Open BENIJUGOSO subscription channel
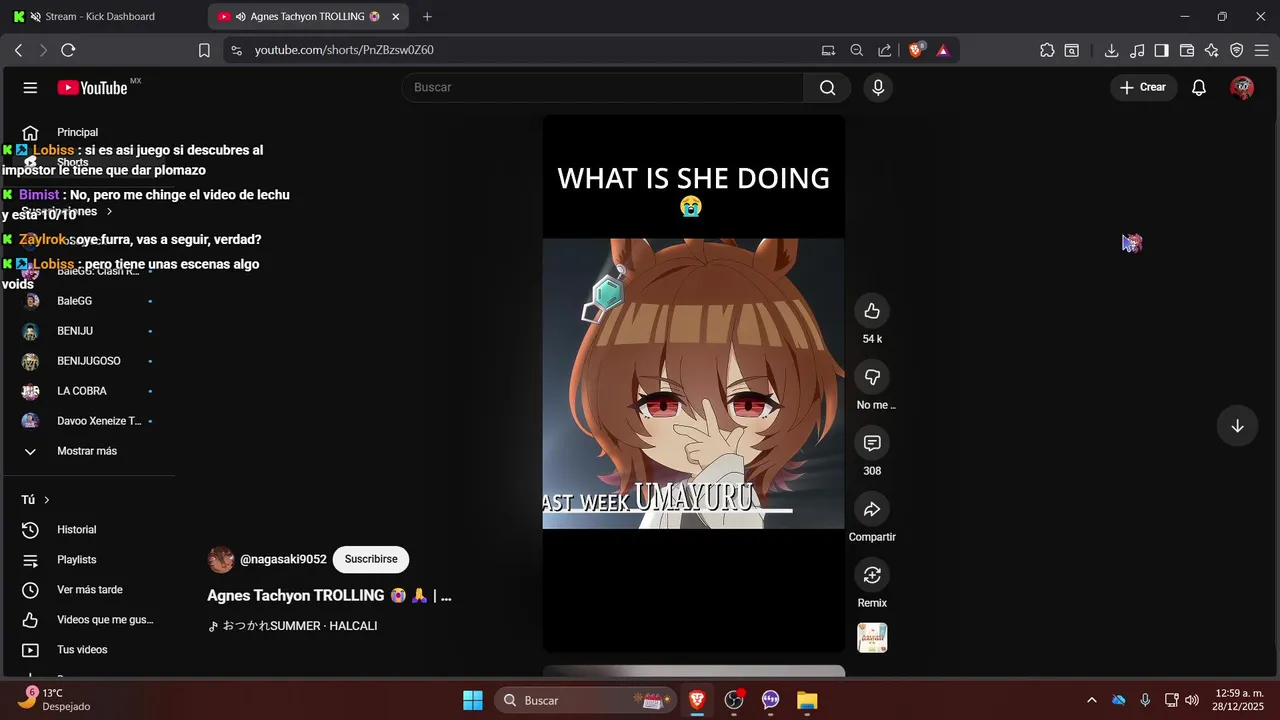Image resolution: width=1280 pixels, height=720 pixels. (87, 361)
